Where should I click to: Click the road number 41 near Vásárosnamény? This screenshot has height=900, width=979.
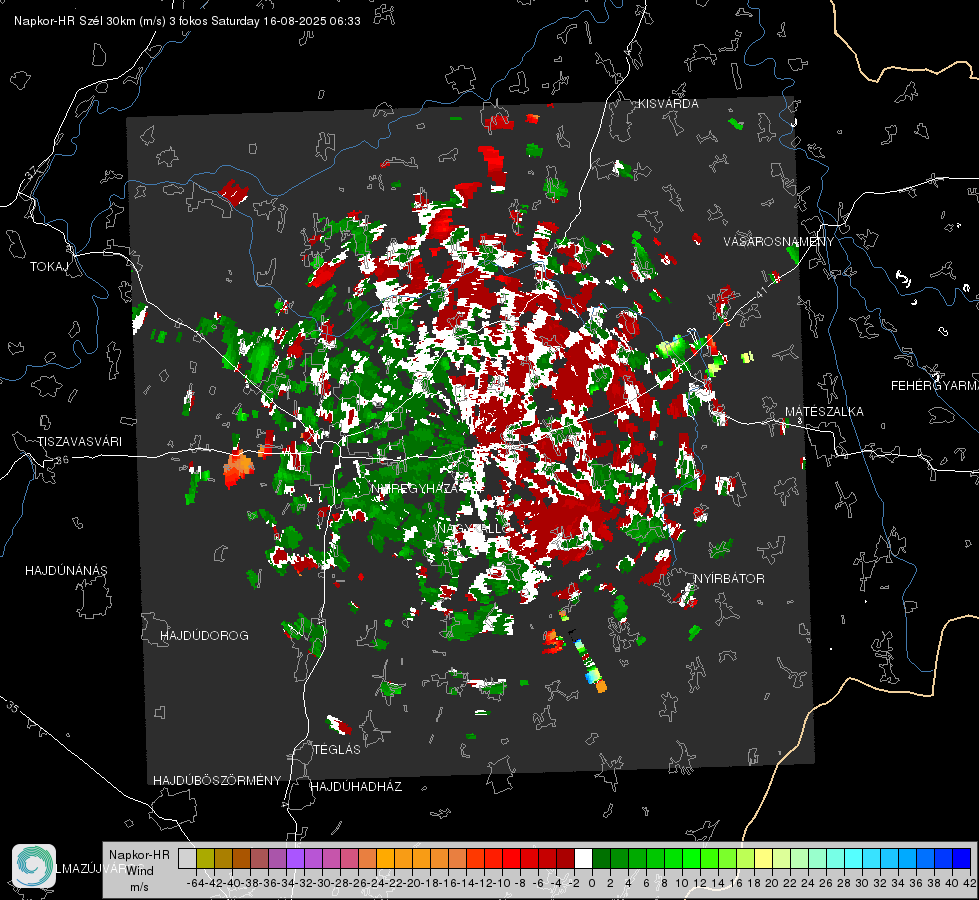(x=760, y=292)
